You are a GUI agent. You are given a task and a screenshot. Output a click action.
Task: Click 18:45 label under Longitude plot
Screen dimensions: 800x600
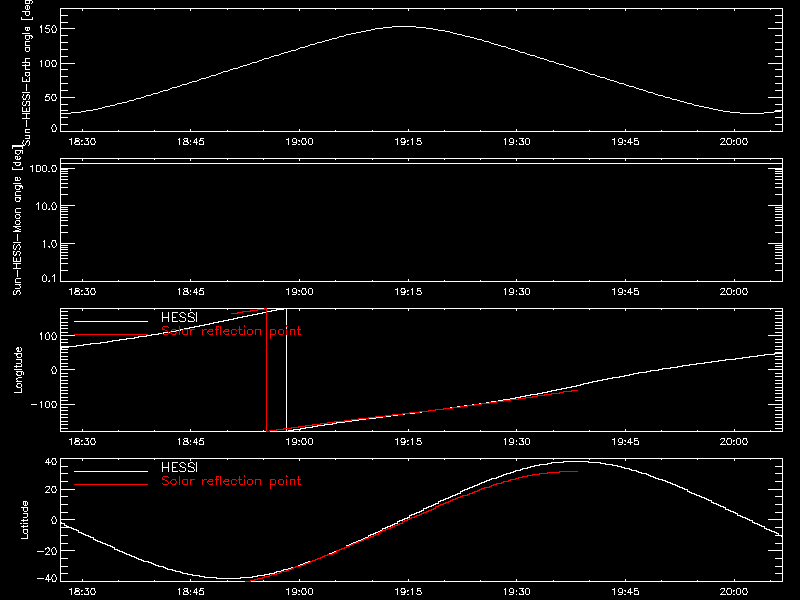click(191, 442)
